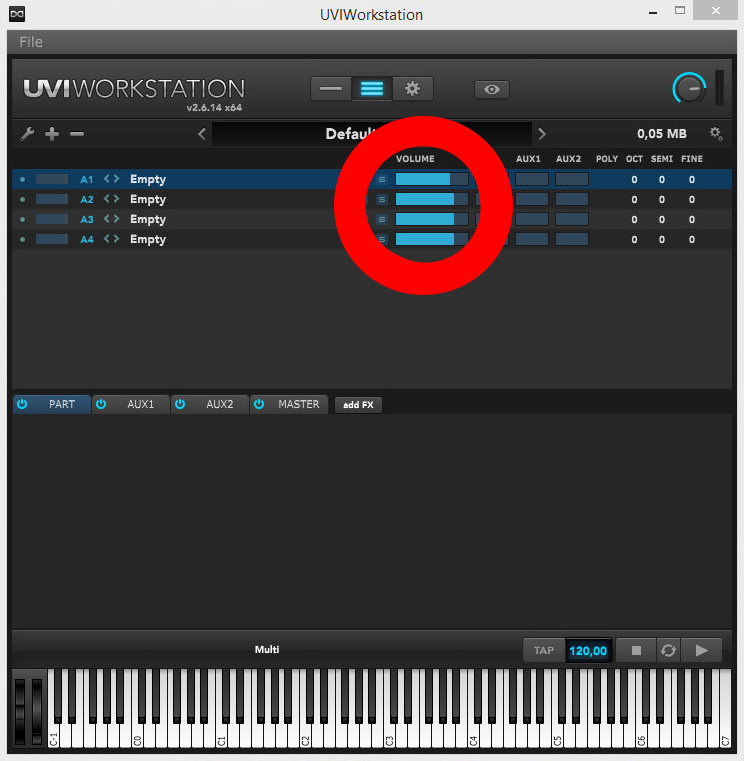Viewport: 744px width, 761px height.
Task: Set A3 AUX1 send level
Action: coord(532,219)
